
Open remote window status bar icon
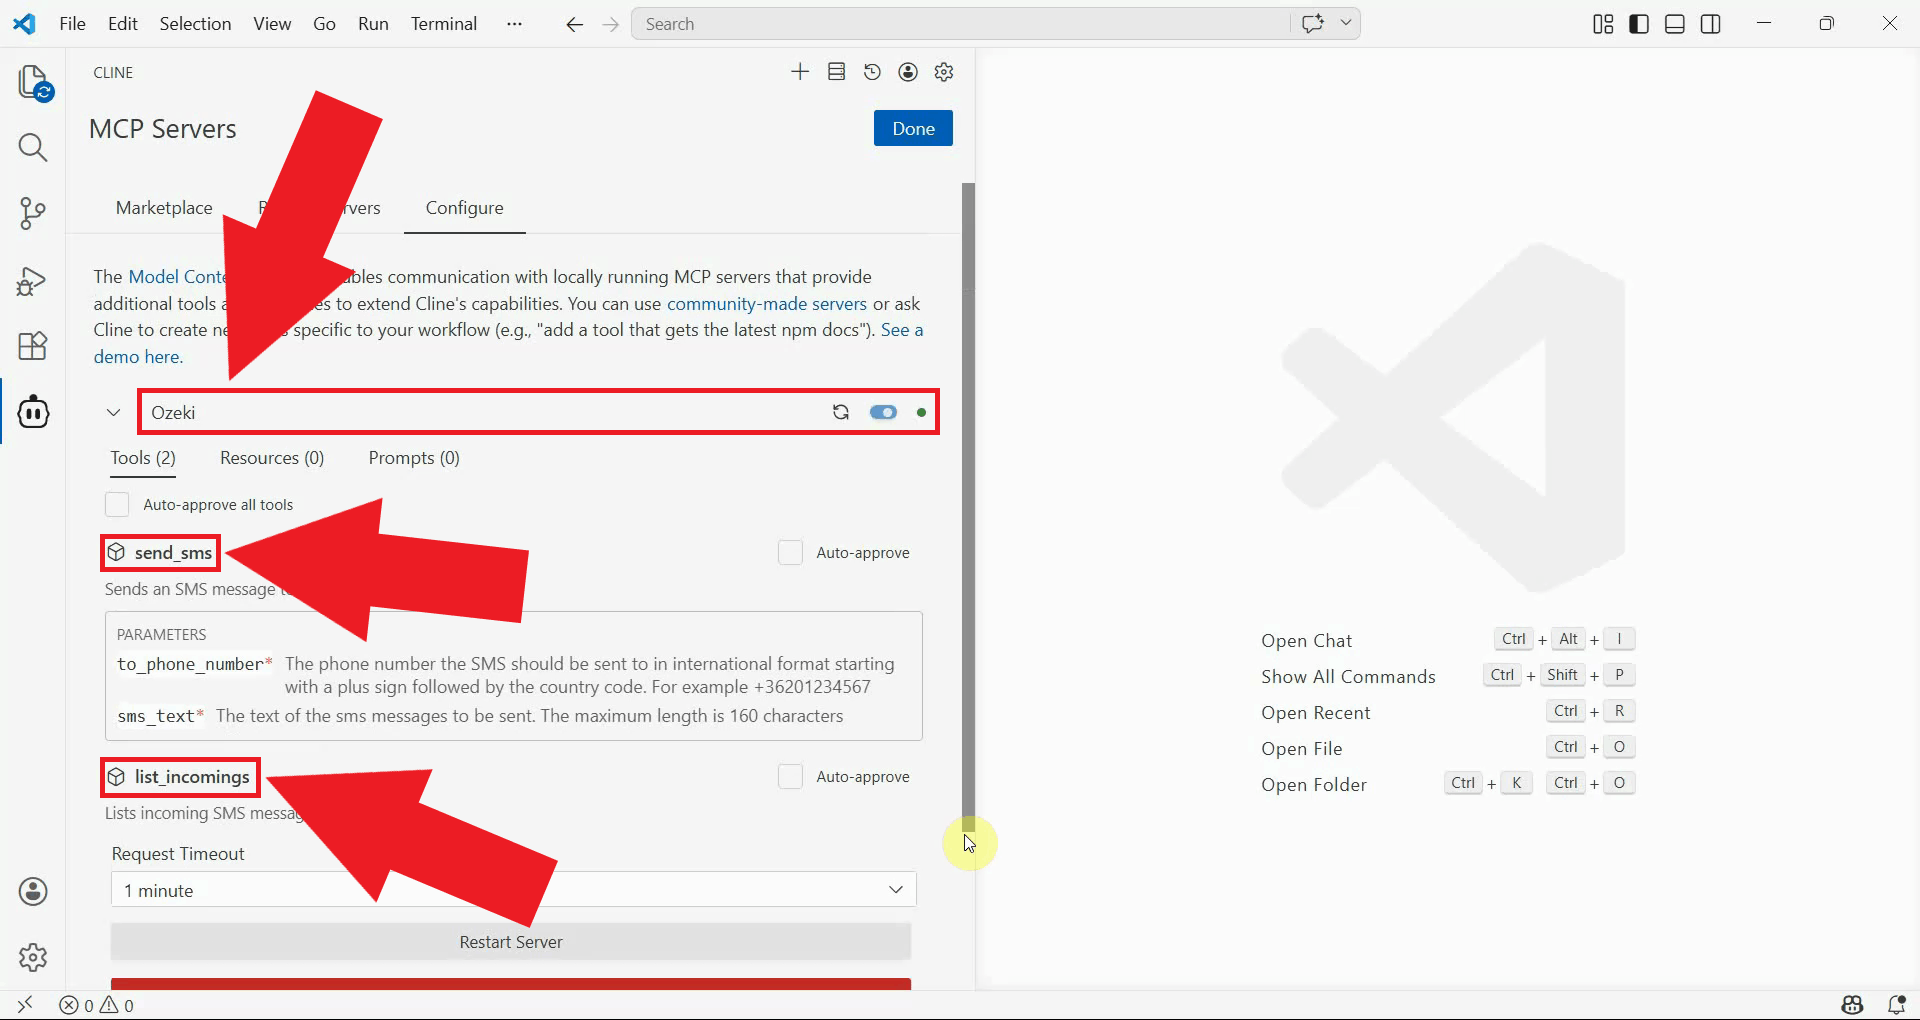point(25,1004)
